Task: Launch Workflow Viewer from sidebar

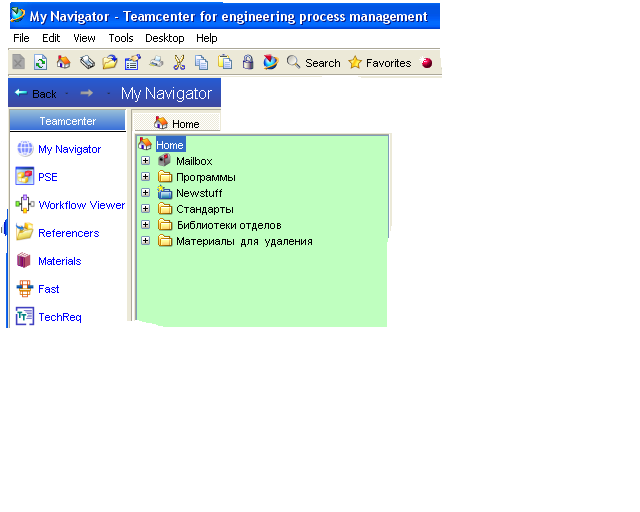Action: point(82,205)
